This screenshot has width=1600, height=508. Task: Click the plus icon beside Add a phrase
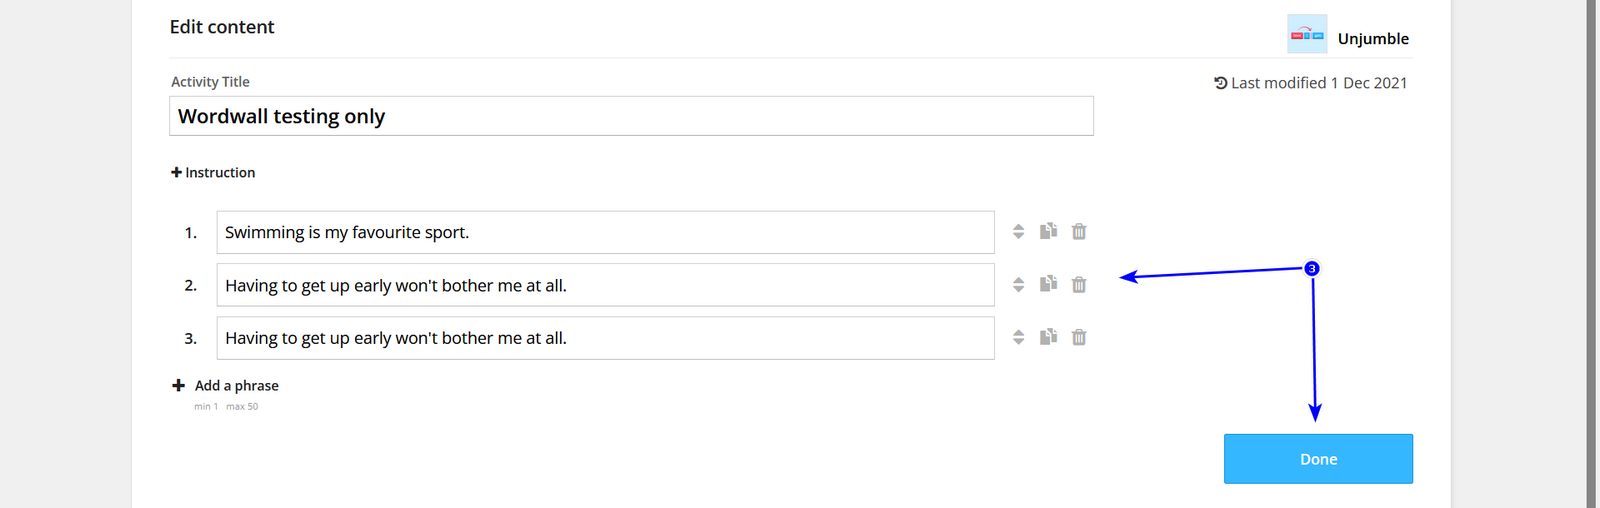point(178,385)
